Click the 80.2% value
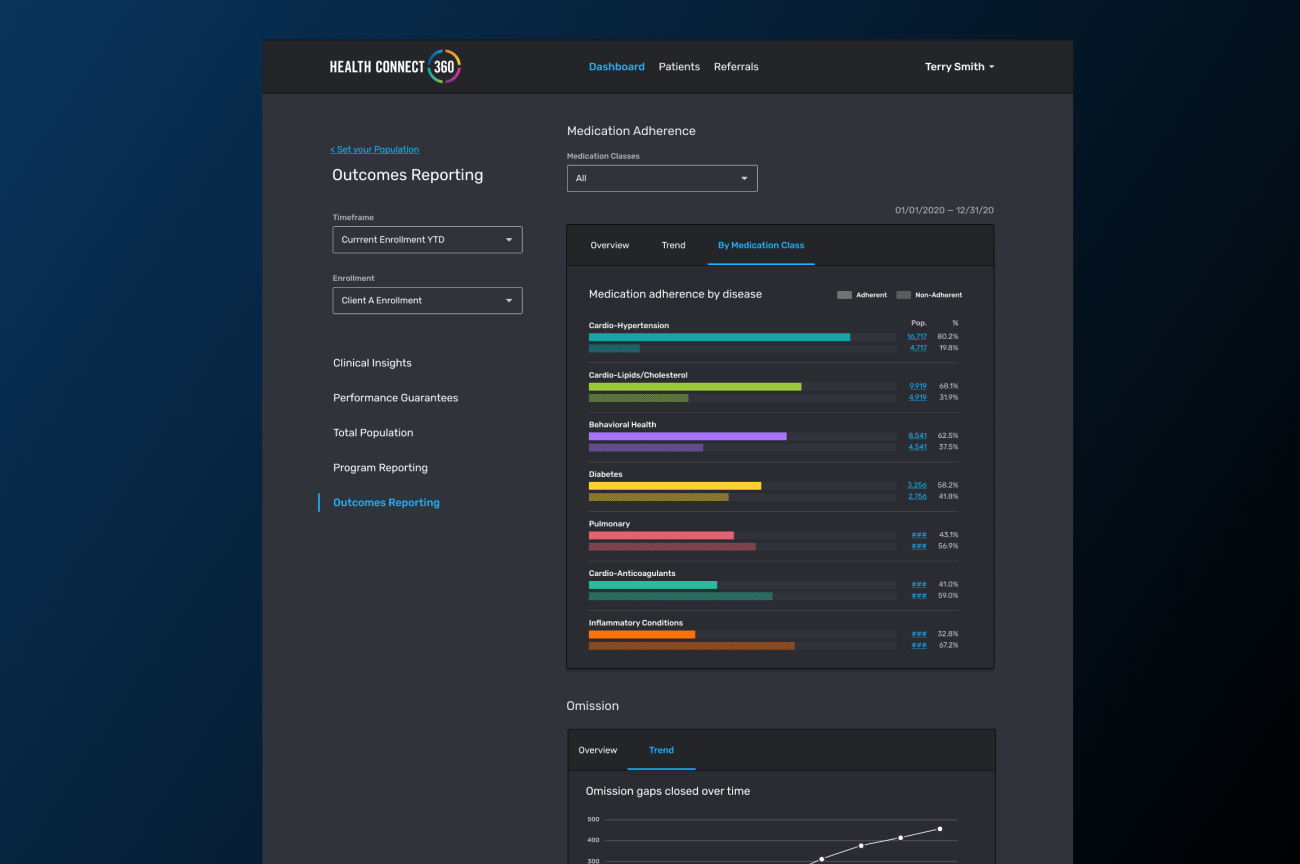1300x864 pixels. click(x=948, y=337)
